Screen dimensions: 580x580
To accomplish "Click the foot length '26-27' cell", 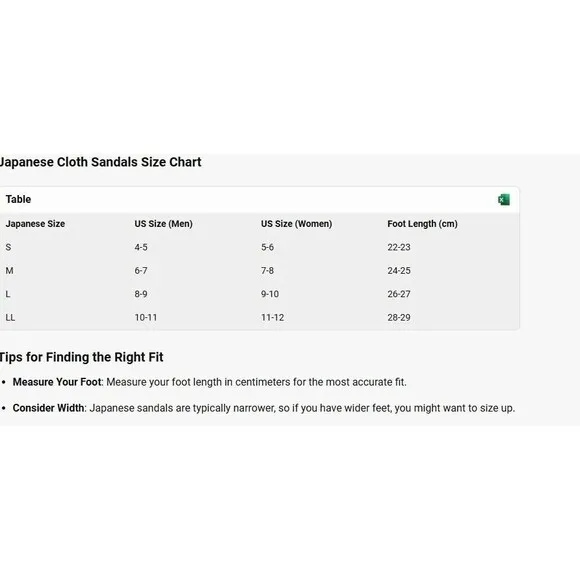I will tap(399, 294).
